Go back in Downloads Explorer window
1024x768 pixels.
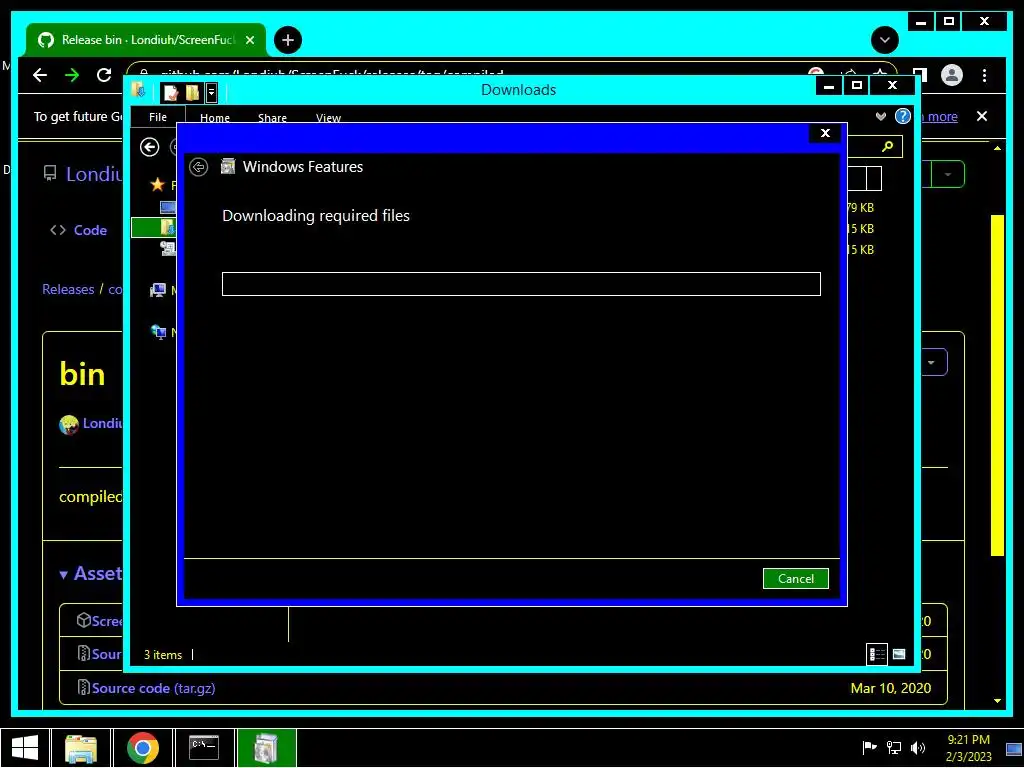tap(150, 147)
